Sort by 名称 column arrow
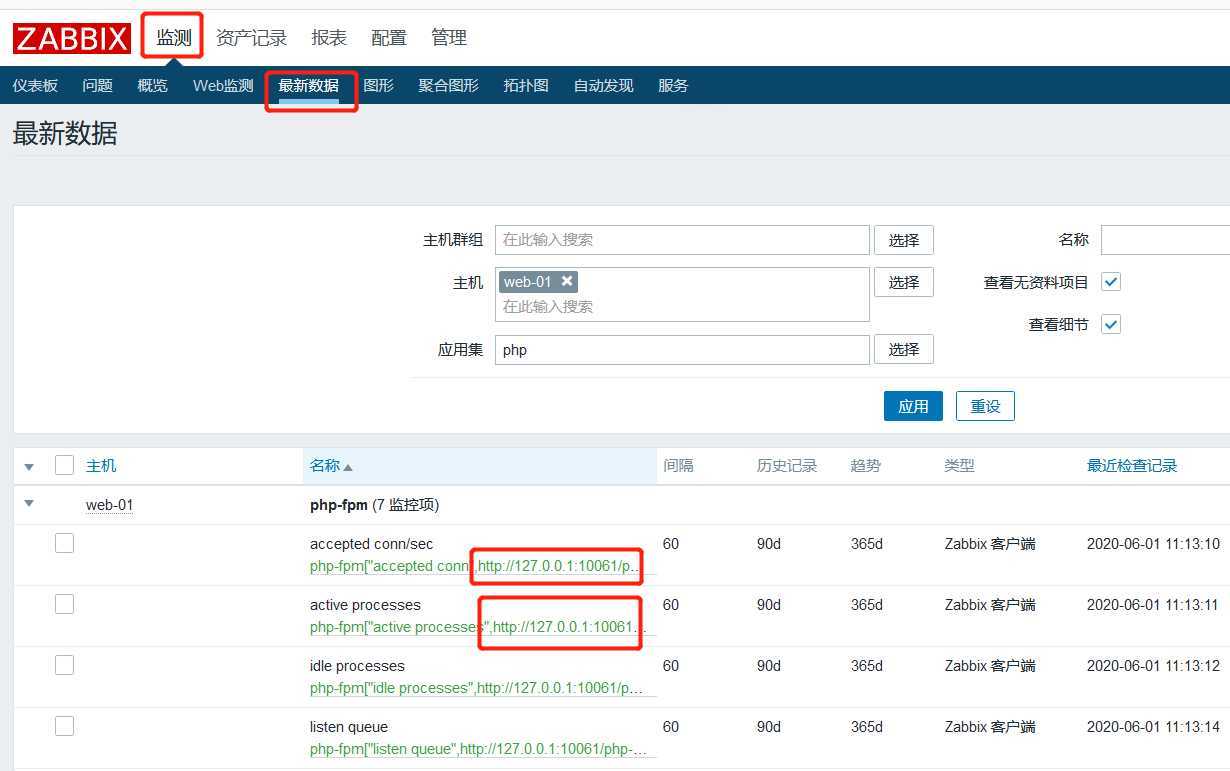Image resolution: width=1230 pixels, height=771 pixels. 348,467
